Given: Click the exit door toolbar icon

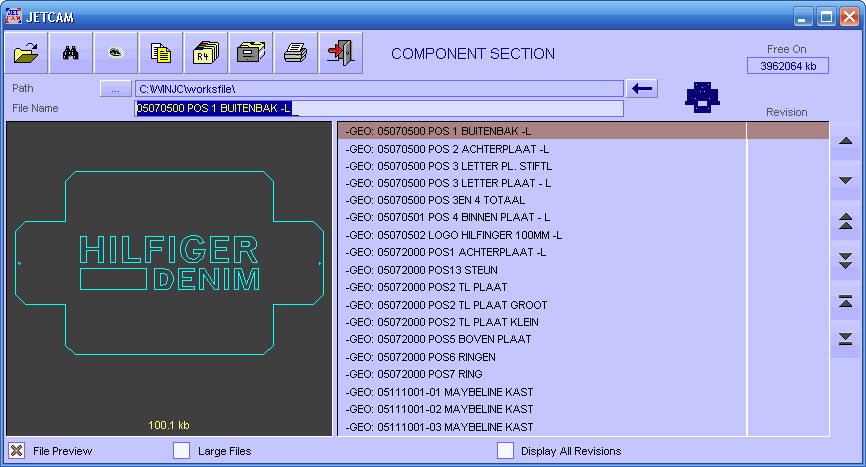Looking at the screenshot, I should click(x=341, y=53).
